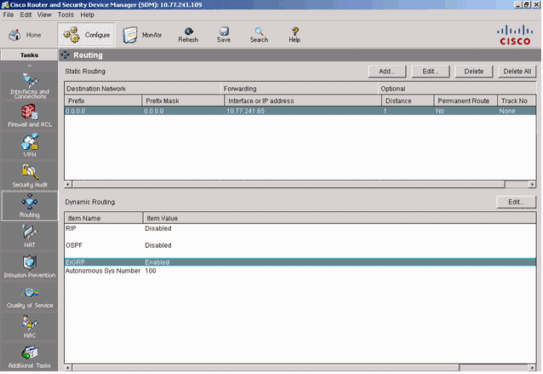Image resolution: width=543 pixels, height=374 pixels.
Task: Edit the selected static route
Action: click(430, 71)
